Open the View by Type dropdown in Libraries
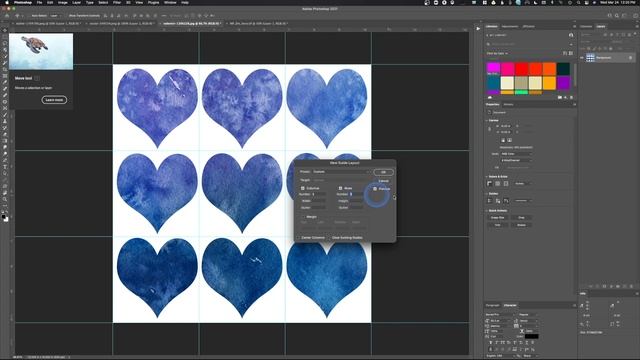This screenshot has height=360, width=640. click(497, 53)
